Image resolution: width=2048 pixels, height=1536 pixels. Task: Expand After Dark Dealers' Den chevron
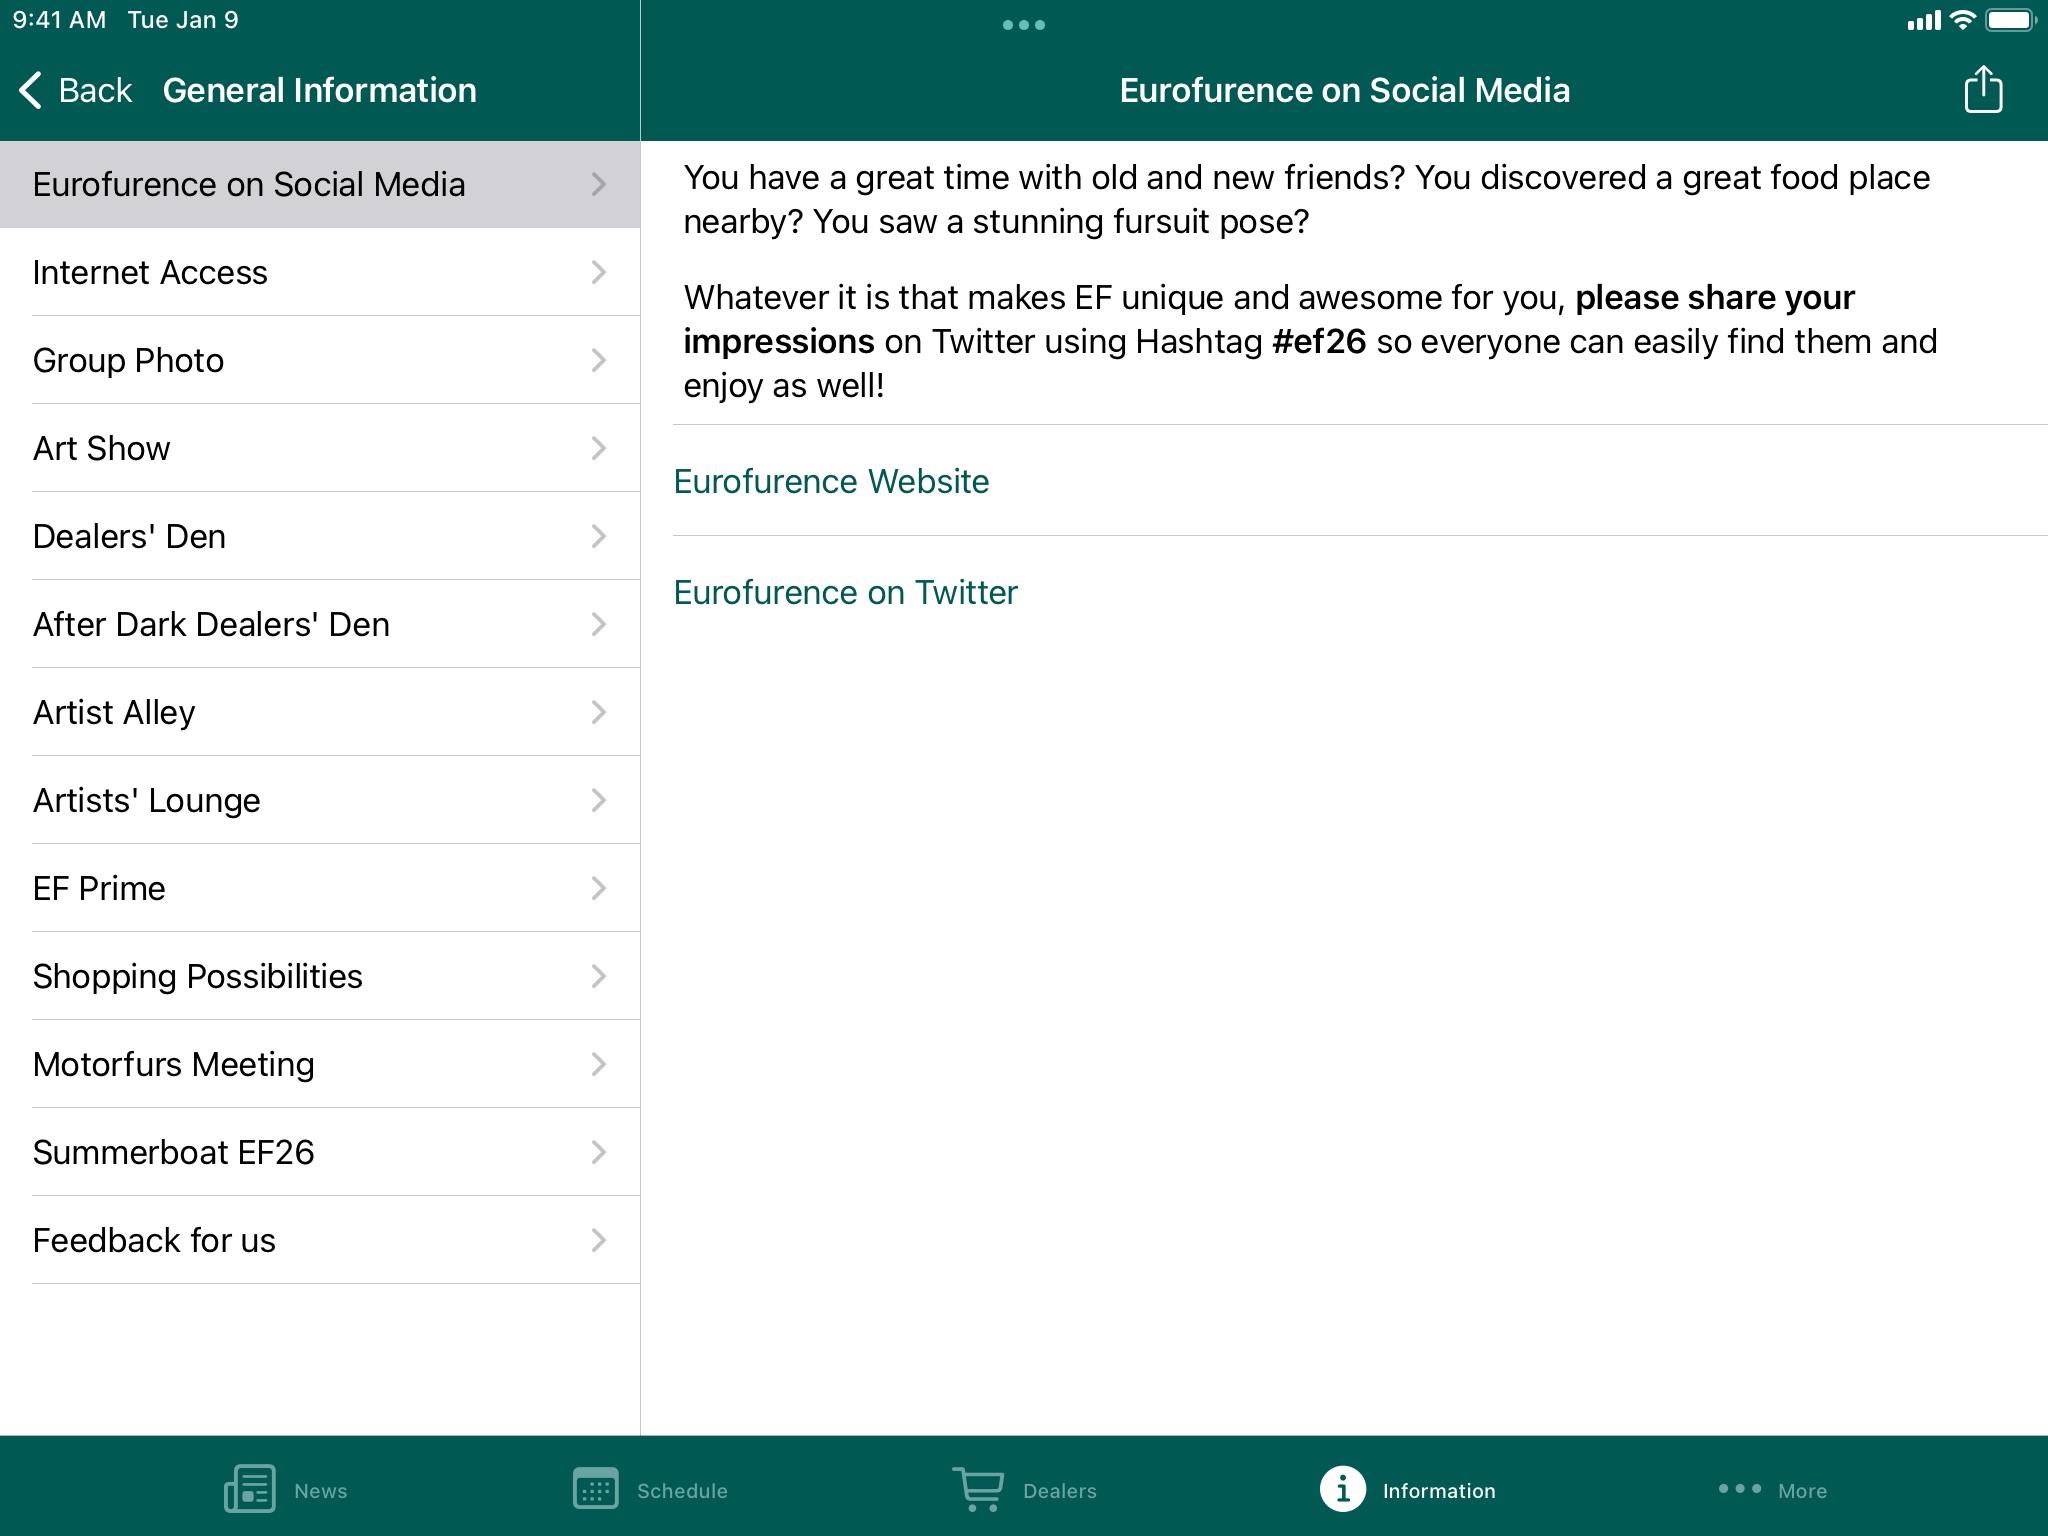(x=599, y=624)
